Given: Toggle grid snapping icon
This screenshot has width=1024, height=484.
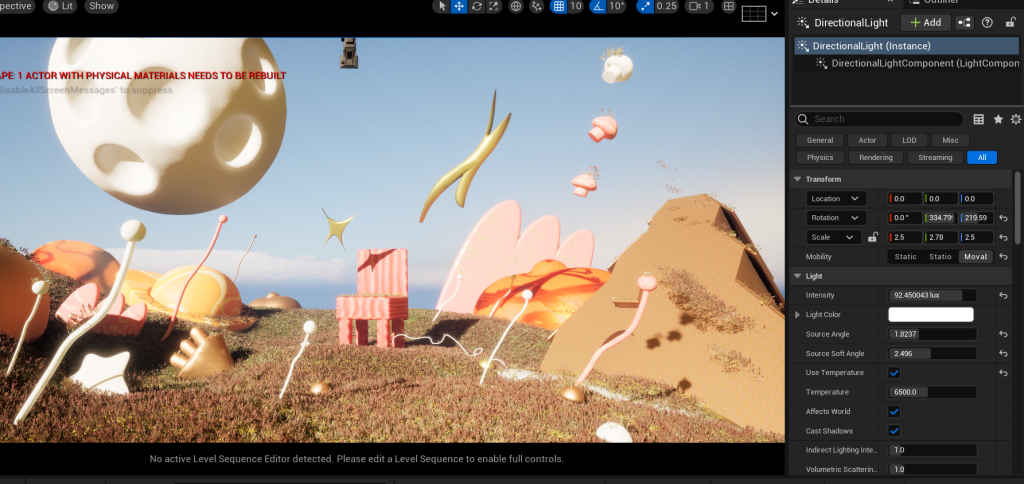Looking at the screenshot, I should (558, 6).
